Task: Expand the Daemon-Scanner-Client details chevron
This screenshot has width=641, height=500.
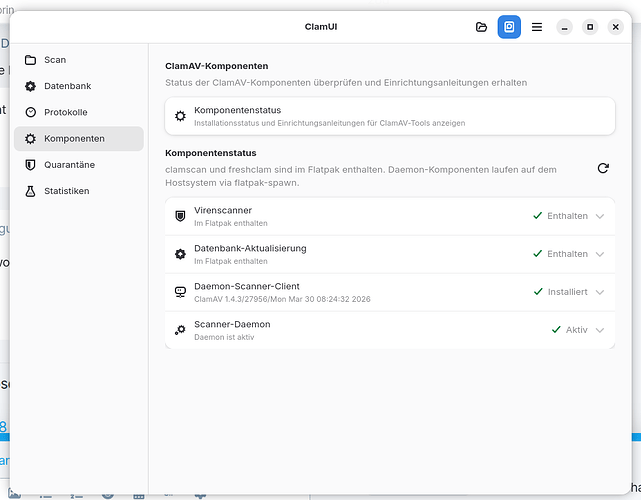Action: [x=600, y=292]
